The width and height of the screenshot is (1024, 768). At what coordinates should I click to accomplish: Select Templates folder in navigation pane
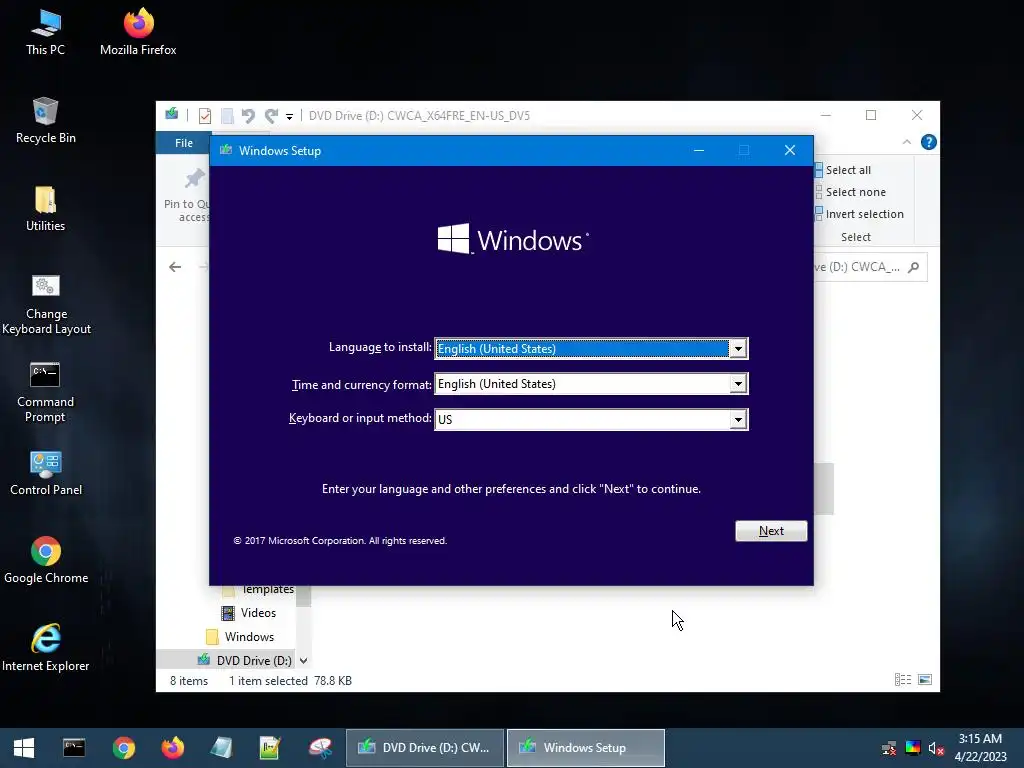pos(258,590)
